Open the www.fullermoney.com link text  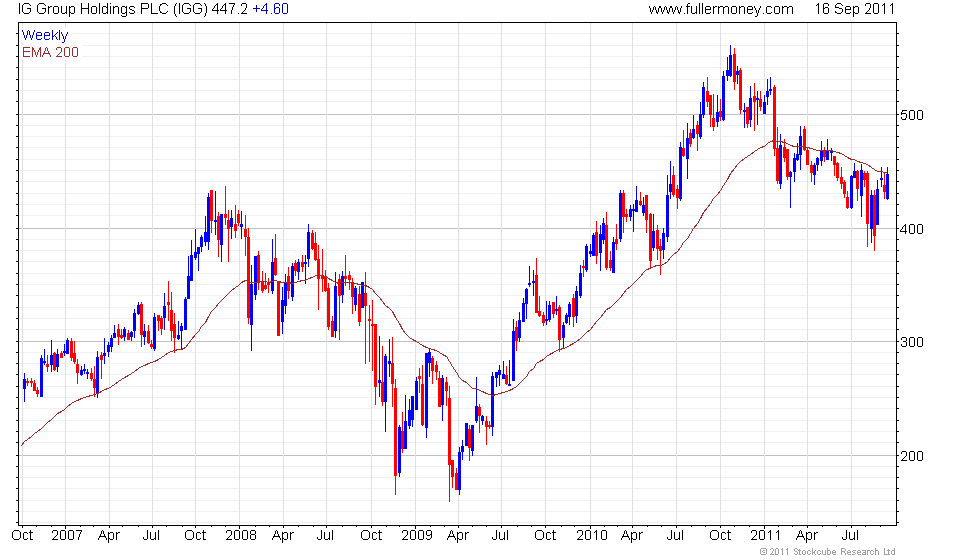tap(721, 9)
